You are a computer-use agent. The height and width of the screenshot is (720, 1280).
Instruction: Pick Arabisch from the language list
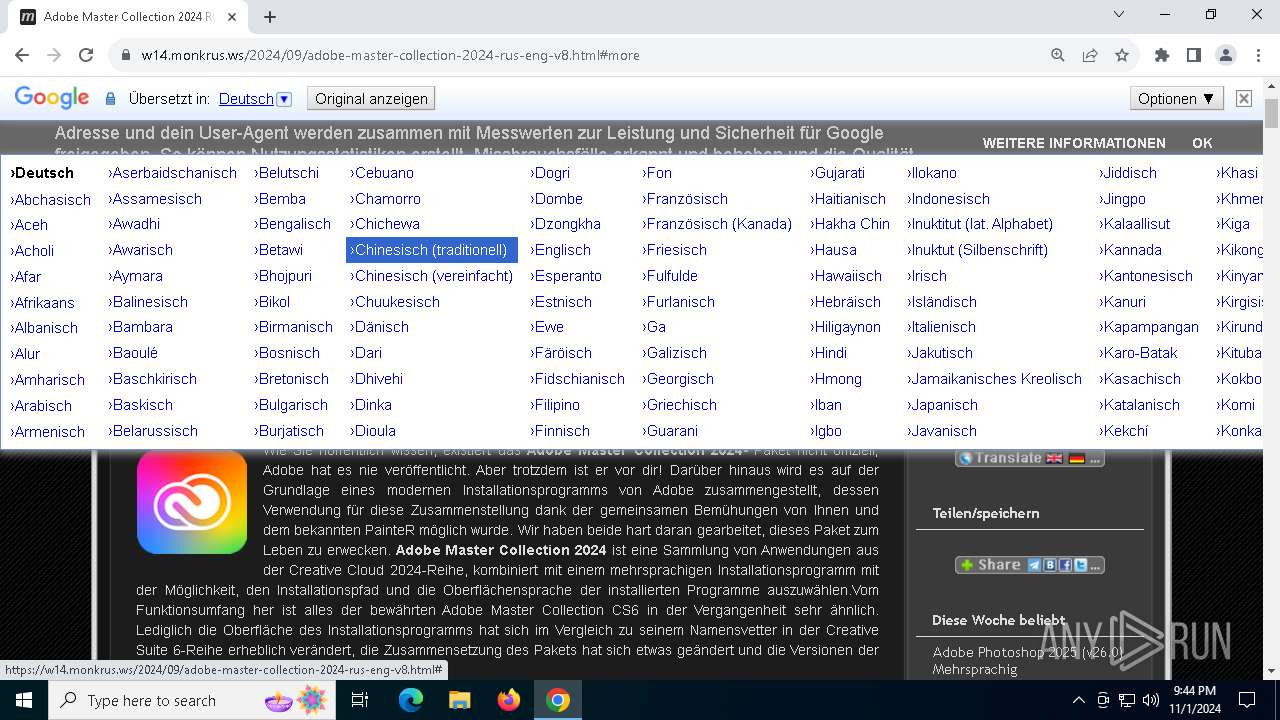tap(41, 406)
